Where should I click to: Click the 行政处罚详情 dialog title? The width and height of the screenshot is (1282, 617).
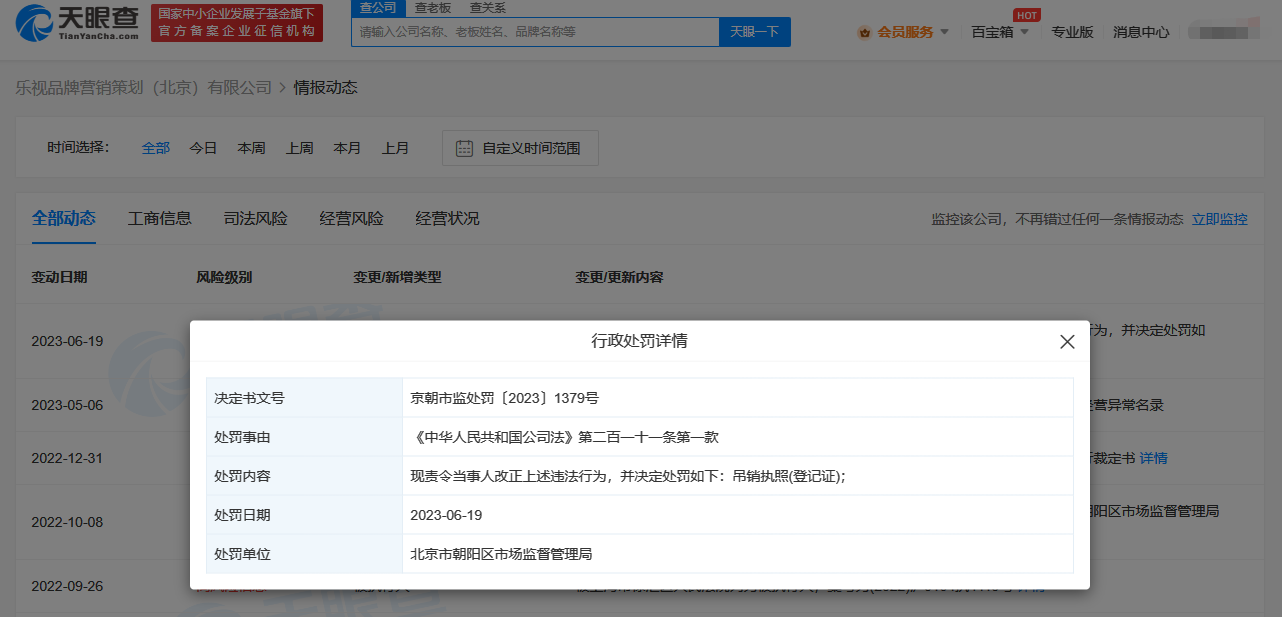(640, 341)
